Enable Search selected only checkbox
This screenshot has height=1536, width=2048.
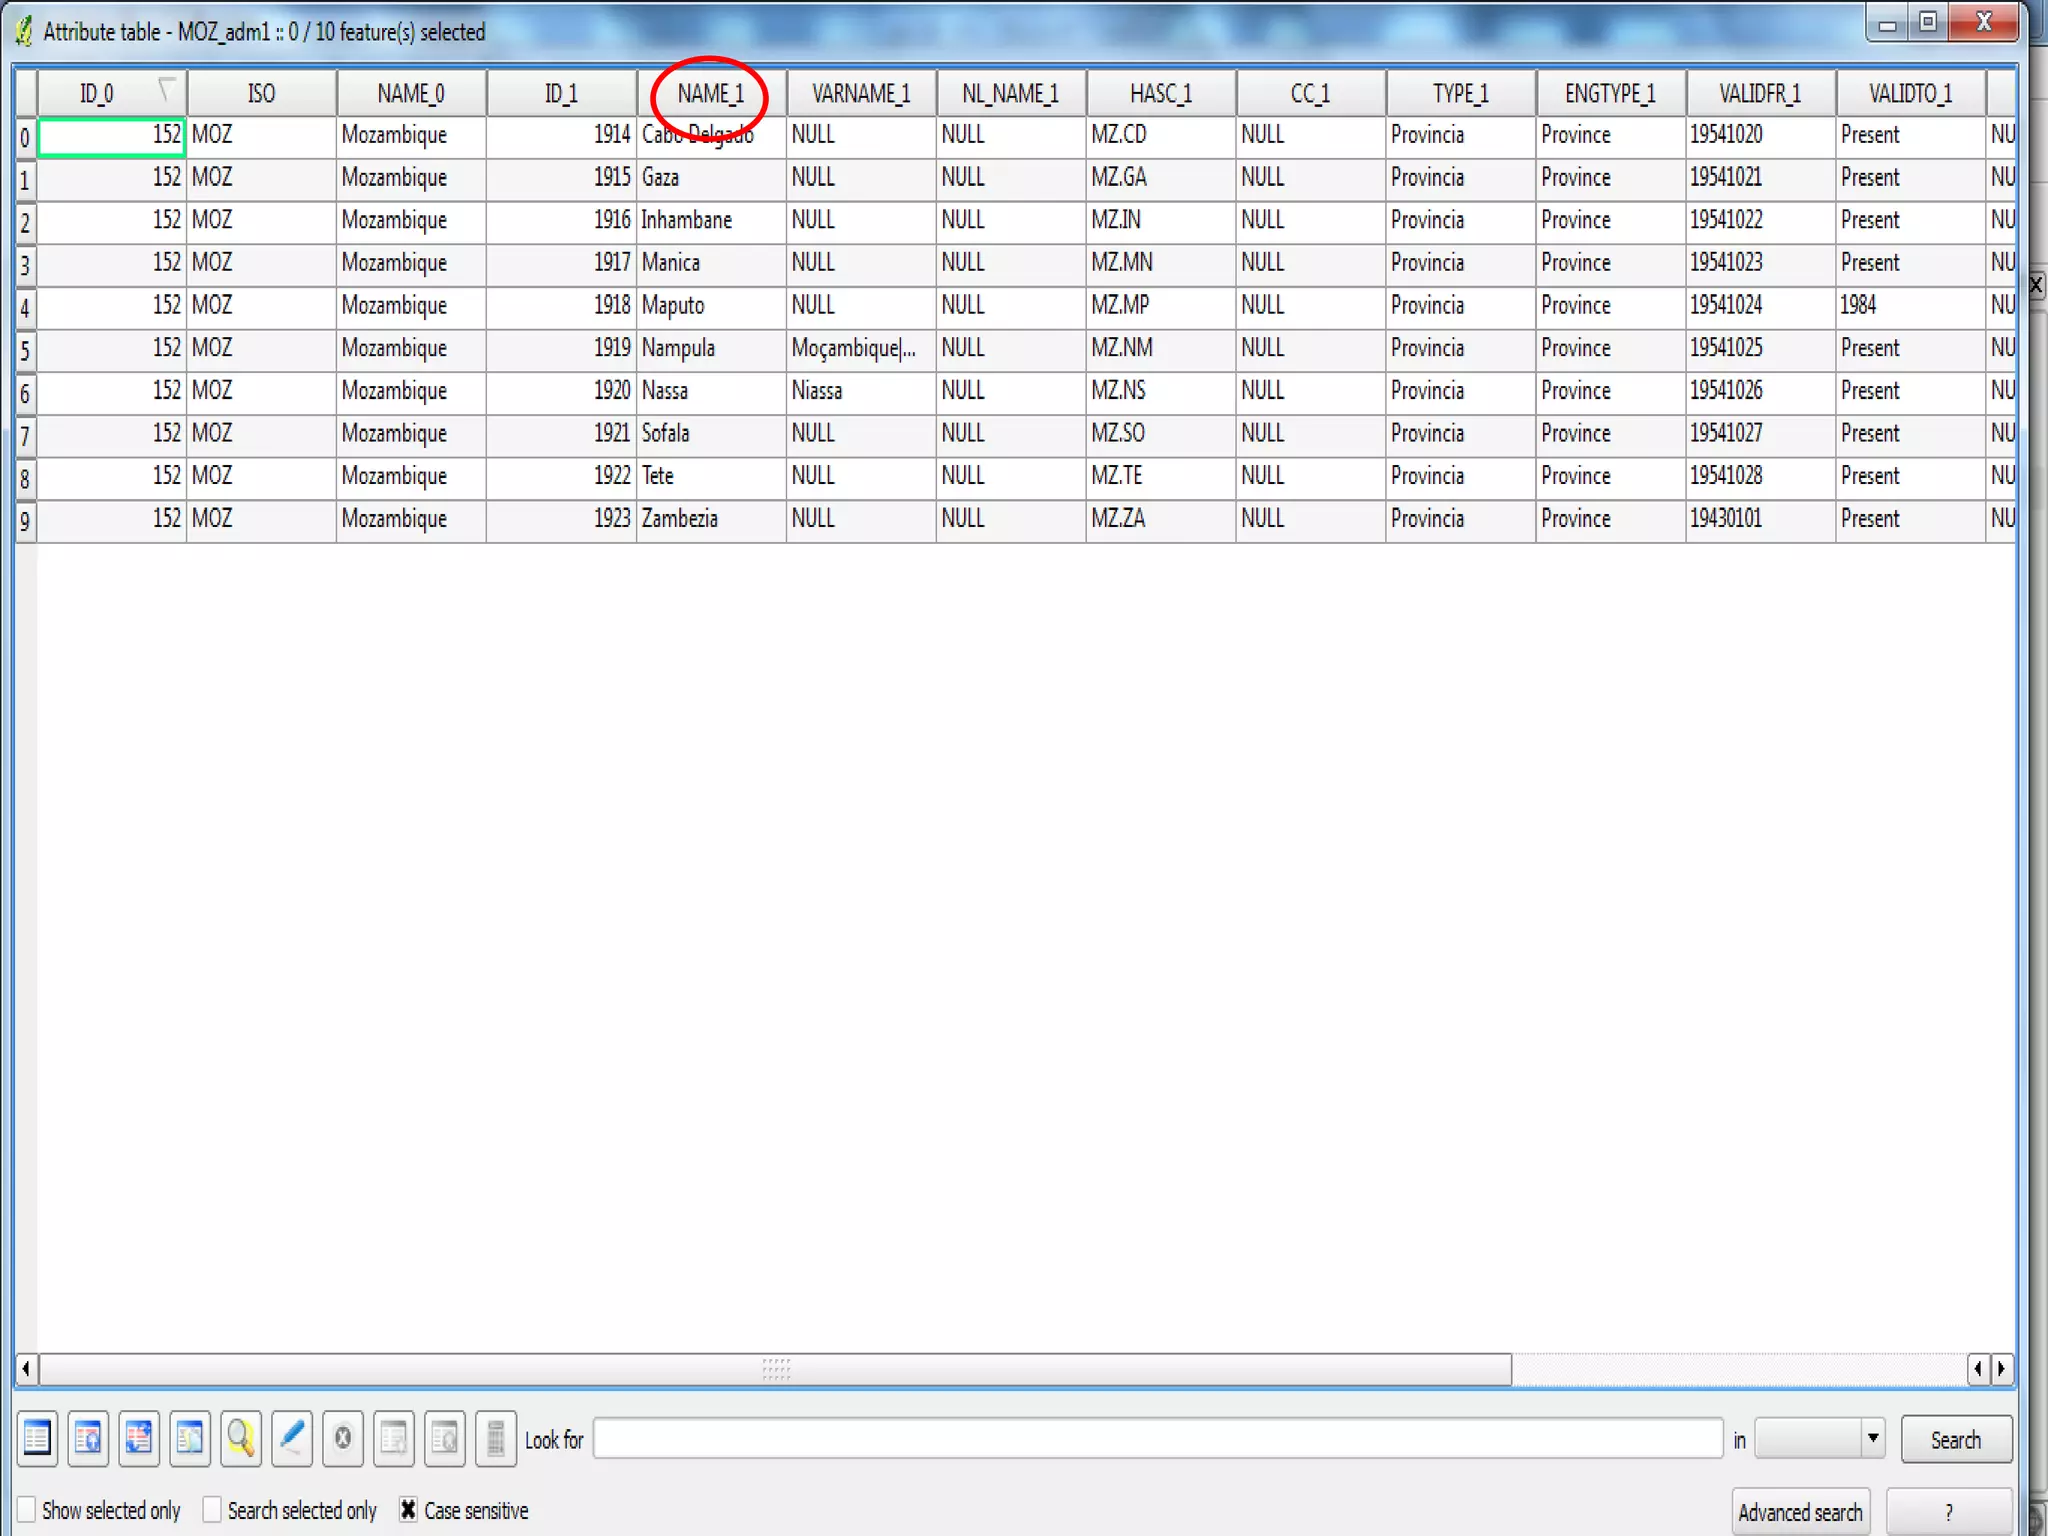point(212,1509)
